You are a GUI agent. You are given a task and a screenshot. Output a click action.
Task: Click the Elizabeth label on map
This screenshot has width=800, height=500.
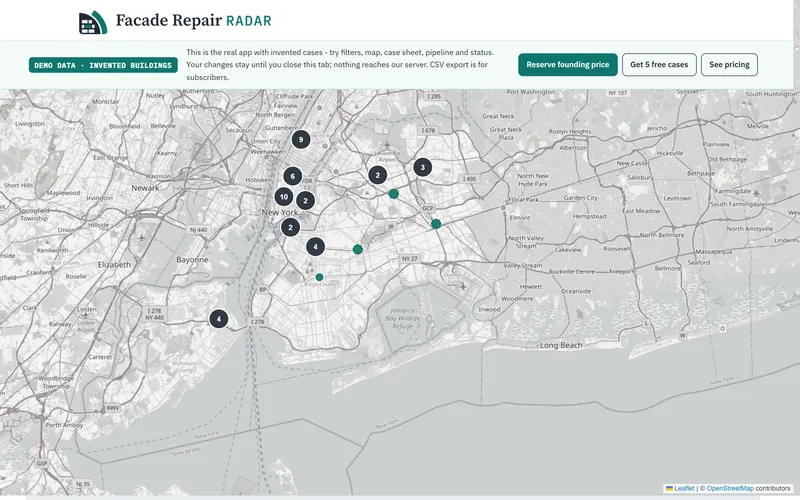coord(114,264)
